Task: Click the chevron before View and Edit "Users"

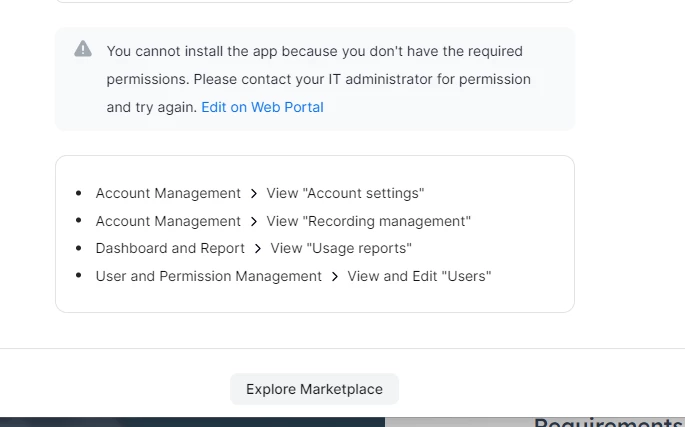Action: pos(335,276)
